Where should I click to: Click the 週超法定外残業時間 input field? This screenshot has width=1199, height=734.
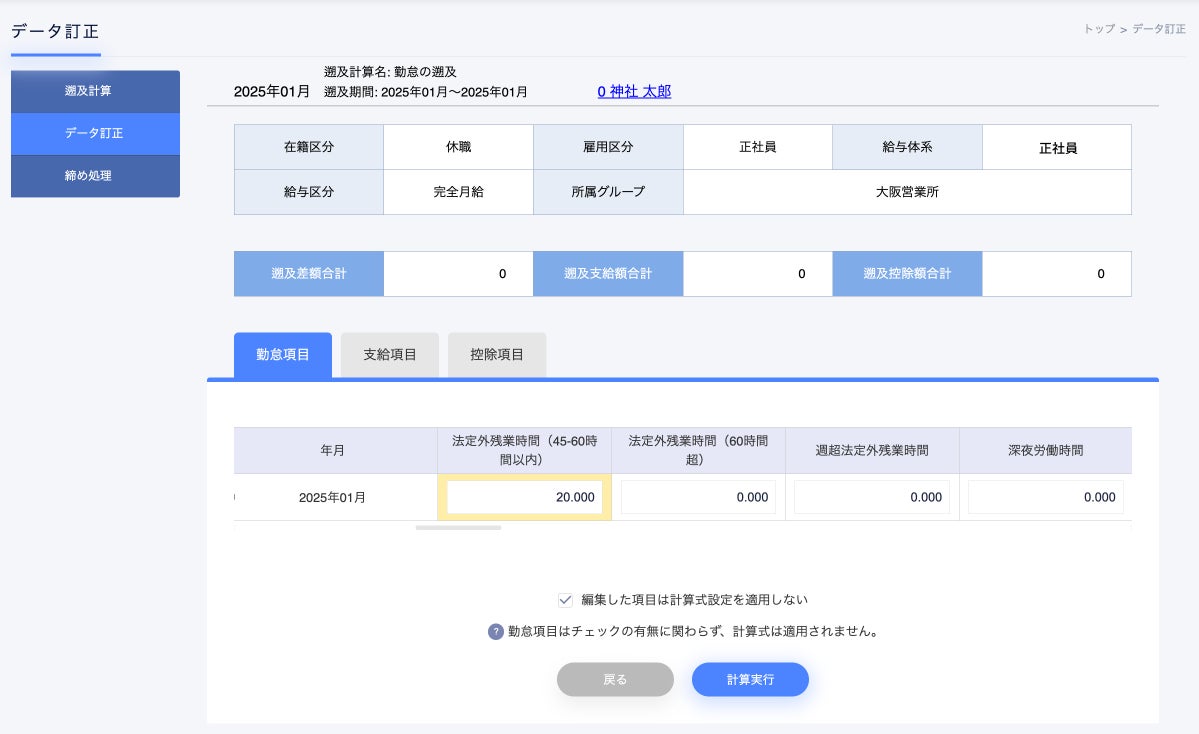(x=871, y=497)
